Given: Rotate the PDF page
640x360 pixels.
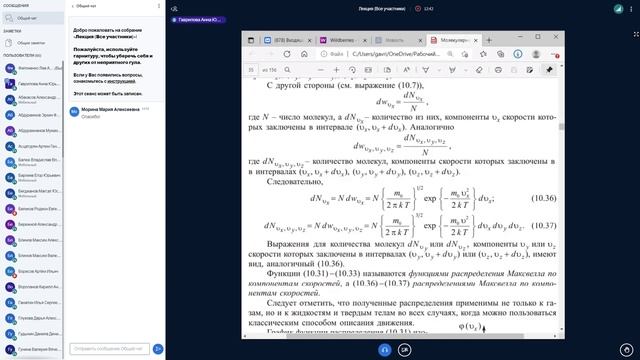Looking at the screenshot, I should [x=352, y=70].
